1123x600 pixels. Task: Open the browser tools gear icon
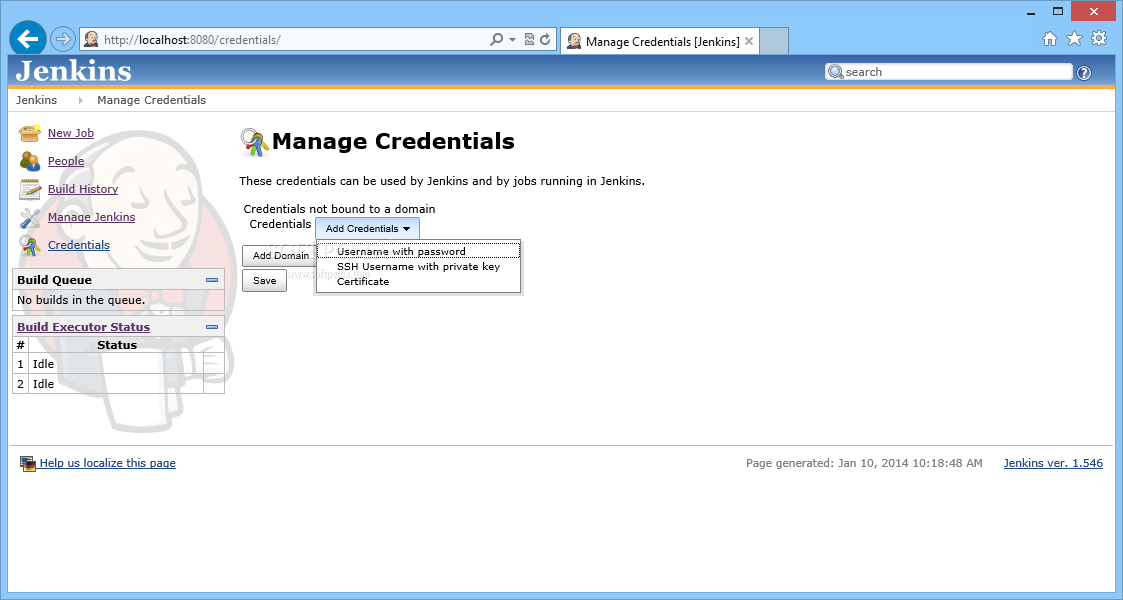[1099, 39]
